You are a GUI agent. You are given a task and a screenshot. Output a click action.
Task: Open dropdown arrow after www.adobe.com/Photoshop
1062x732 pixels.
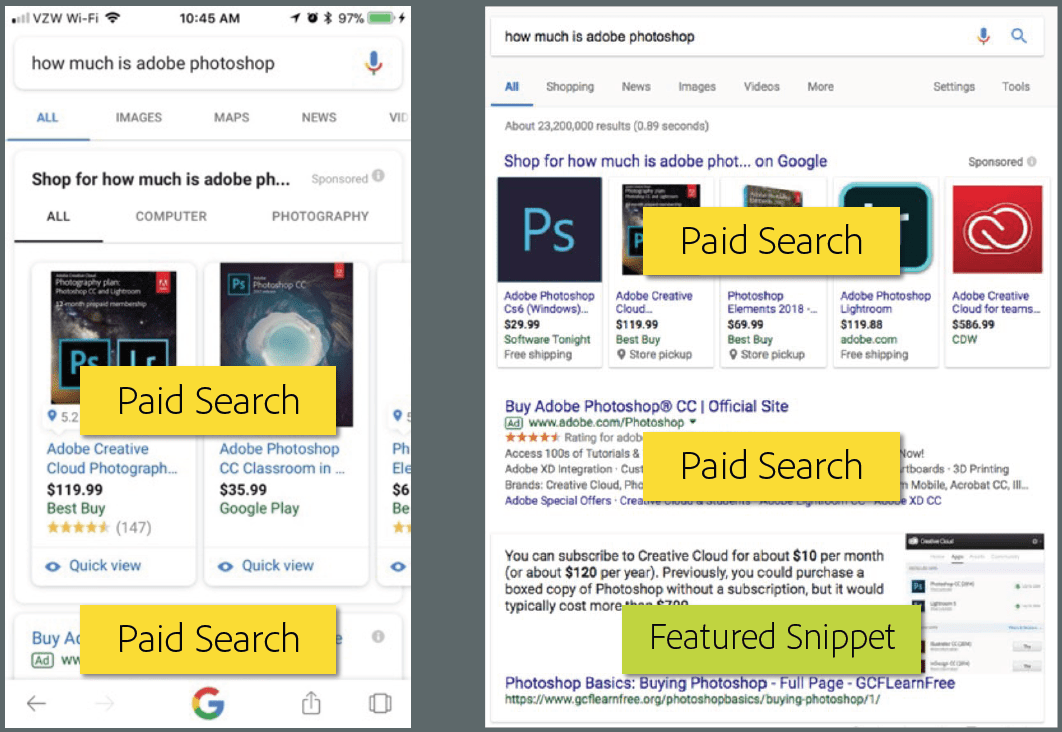pyautogui.click(x=693, y=422)
